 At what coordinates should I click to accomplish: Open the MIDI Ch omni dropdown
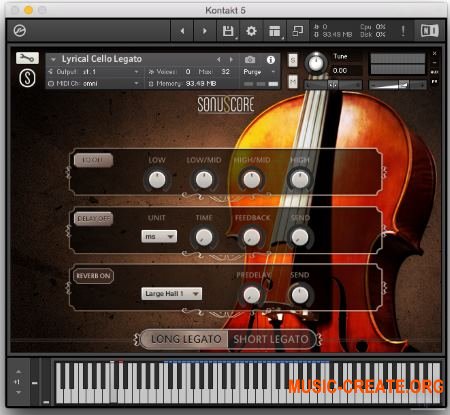[94, 83]
